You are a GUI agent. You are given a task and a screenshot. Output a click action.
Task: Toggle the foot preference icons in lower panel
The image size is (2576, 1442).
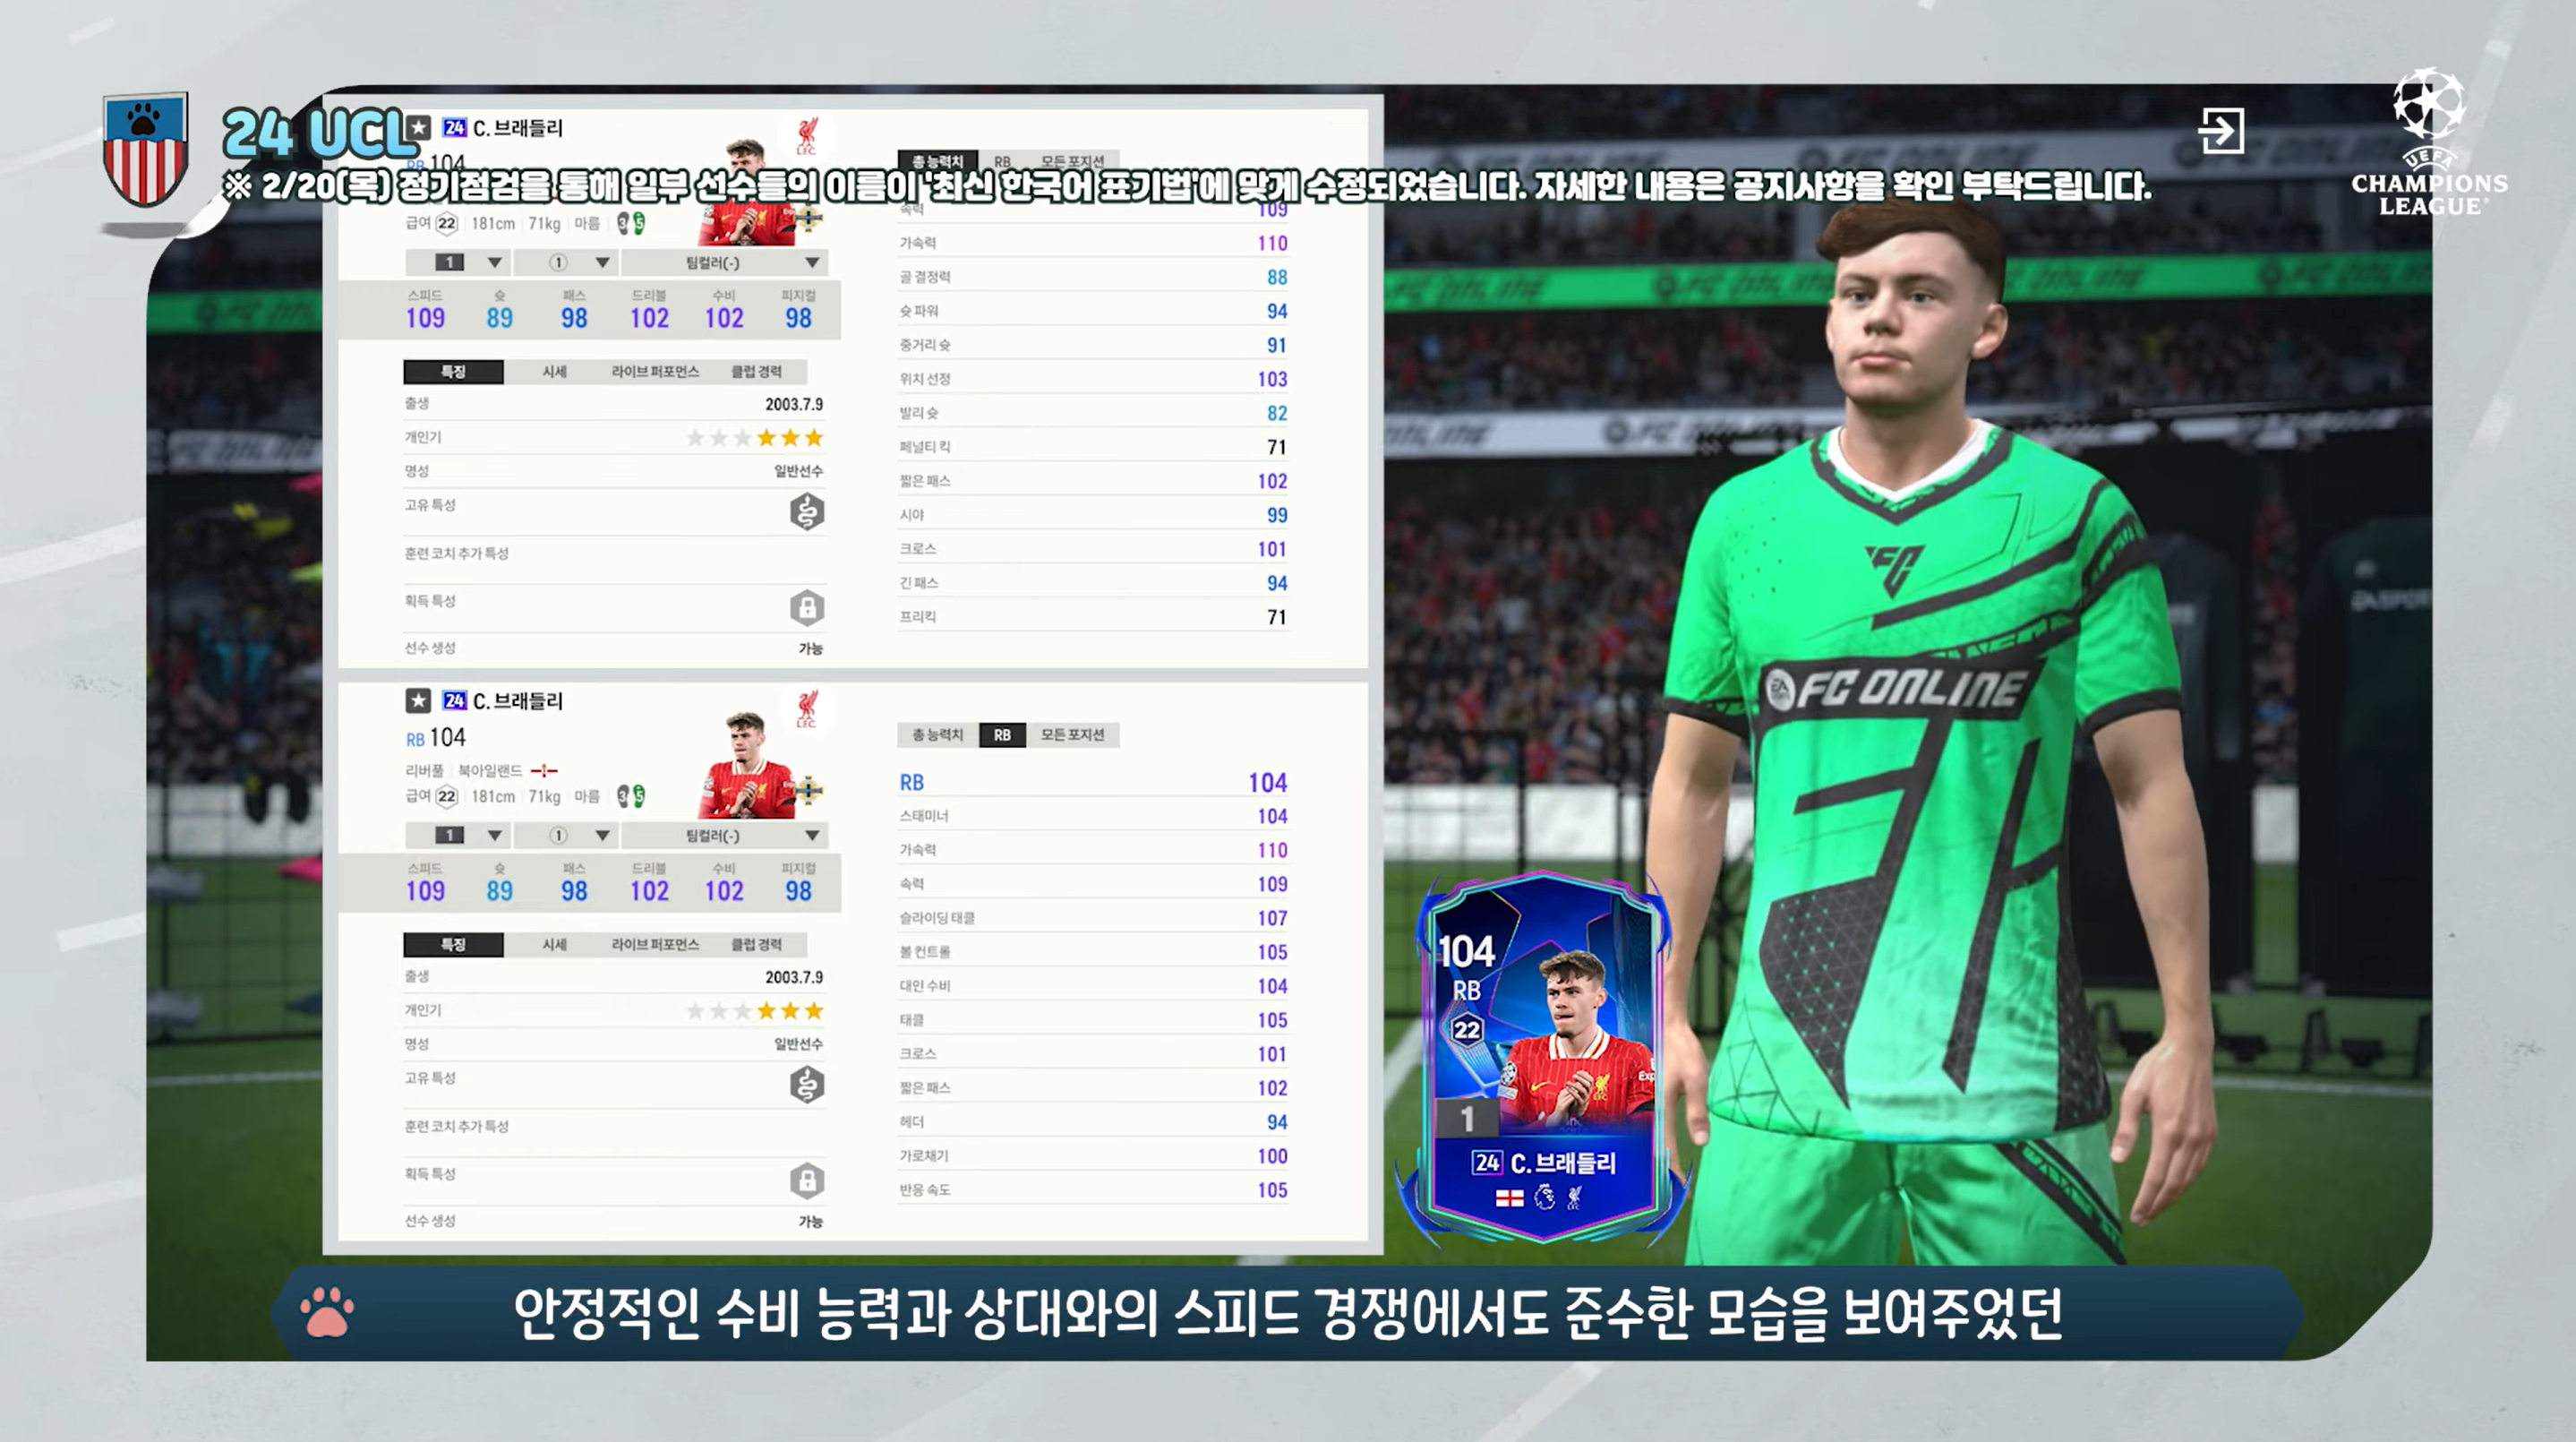click(x=631, y=796)
